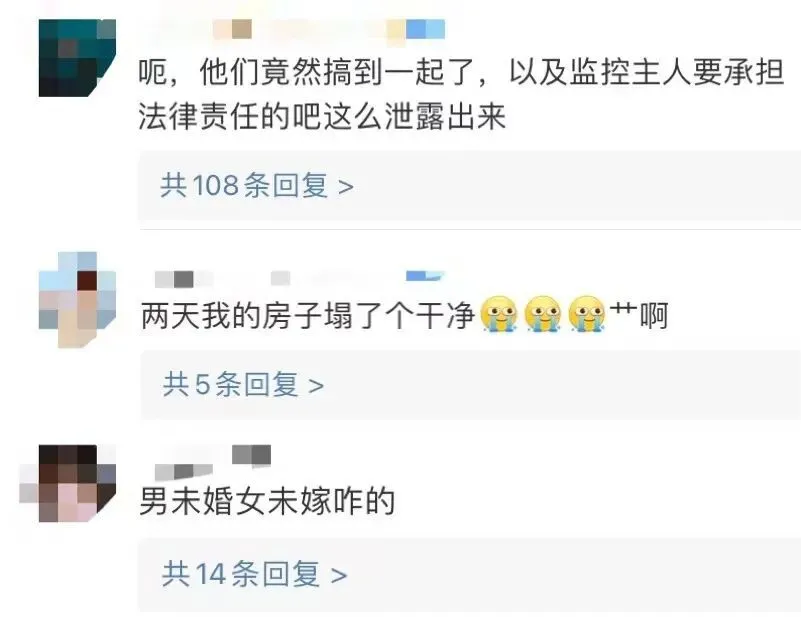Open the first commenter's blurred username
The height and width of the screenshot is (617, 801).
click(x=300, y=29)
